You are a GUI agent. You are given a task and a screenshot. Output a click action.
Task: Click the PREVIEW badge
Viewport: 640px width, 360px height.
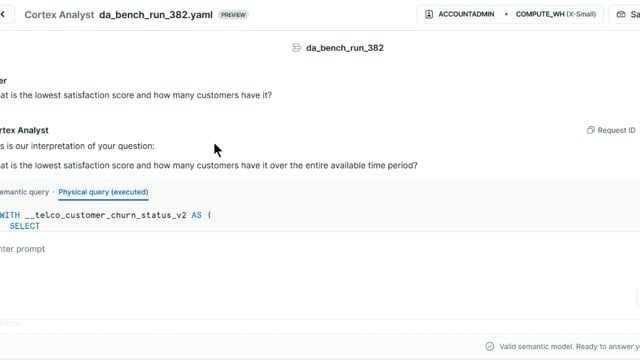(233, 15)
